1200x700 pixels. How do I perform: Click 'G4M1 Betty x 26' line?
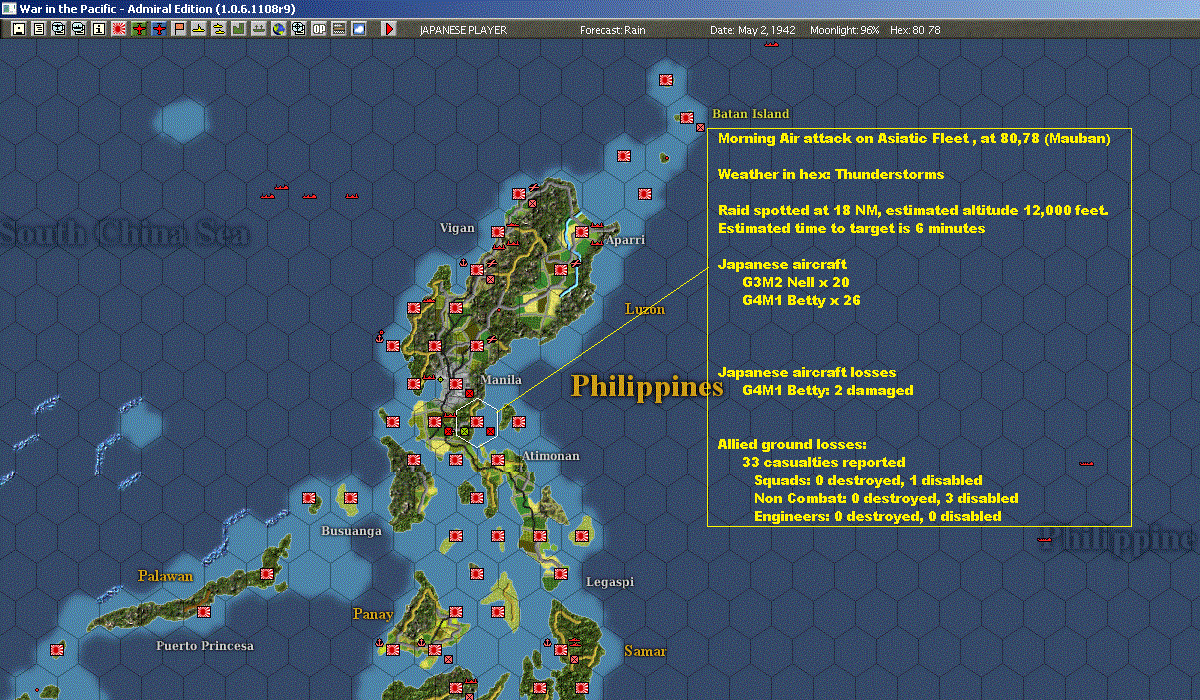[x=801, y=300]
